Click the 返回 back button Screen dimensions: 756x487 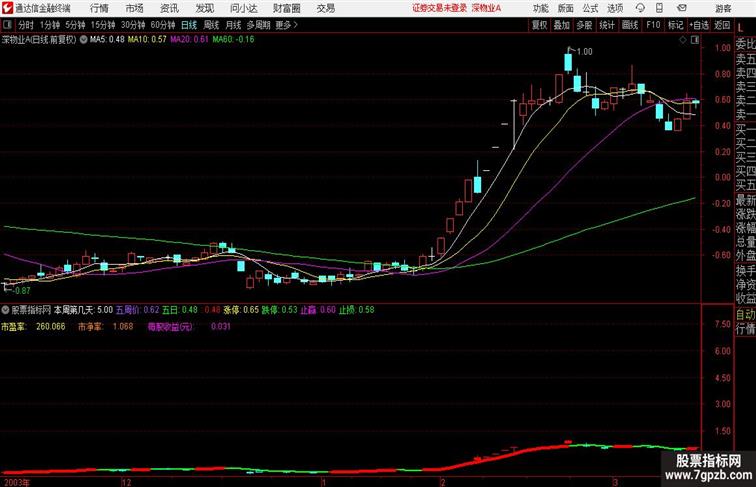pyautogui.click(x=722, y=25)
